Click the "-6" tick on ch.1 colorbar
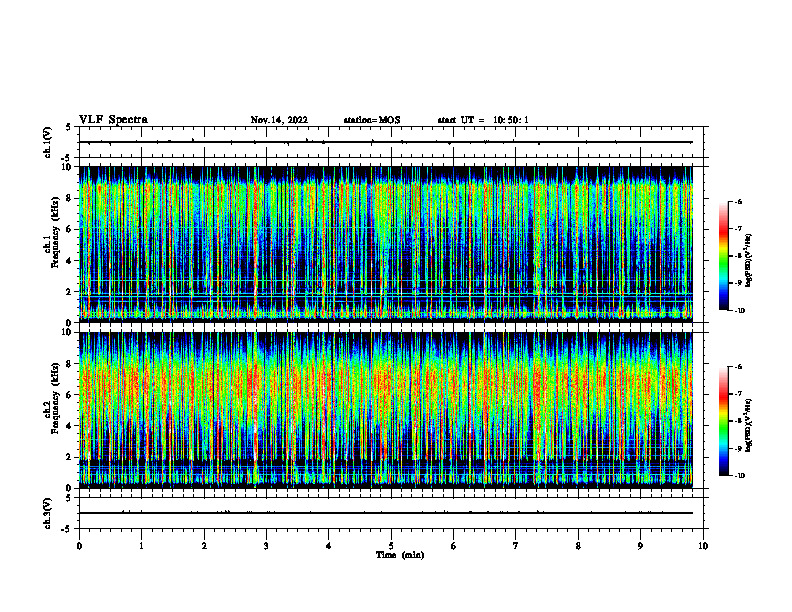Image resolution: width=792 pixels, height=612 pixels. pyautogui.click(x=738, y=202)
